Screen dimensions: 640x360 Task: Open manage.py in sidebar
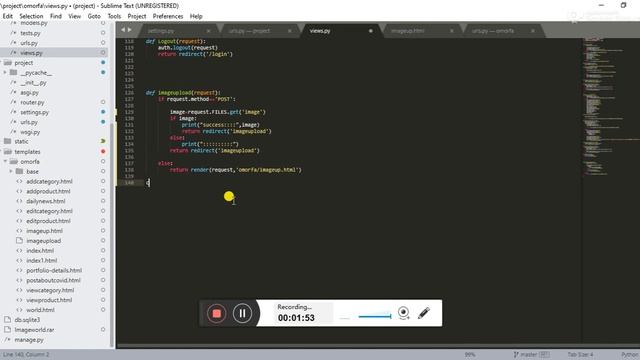(29, 340)
